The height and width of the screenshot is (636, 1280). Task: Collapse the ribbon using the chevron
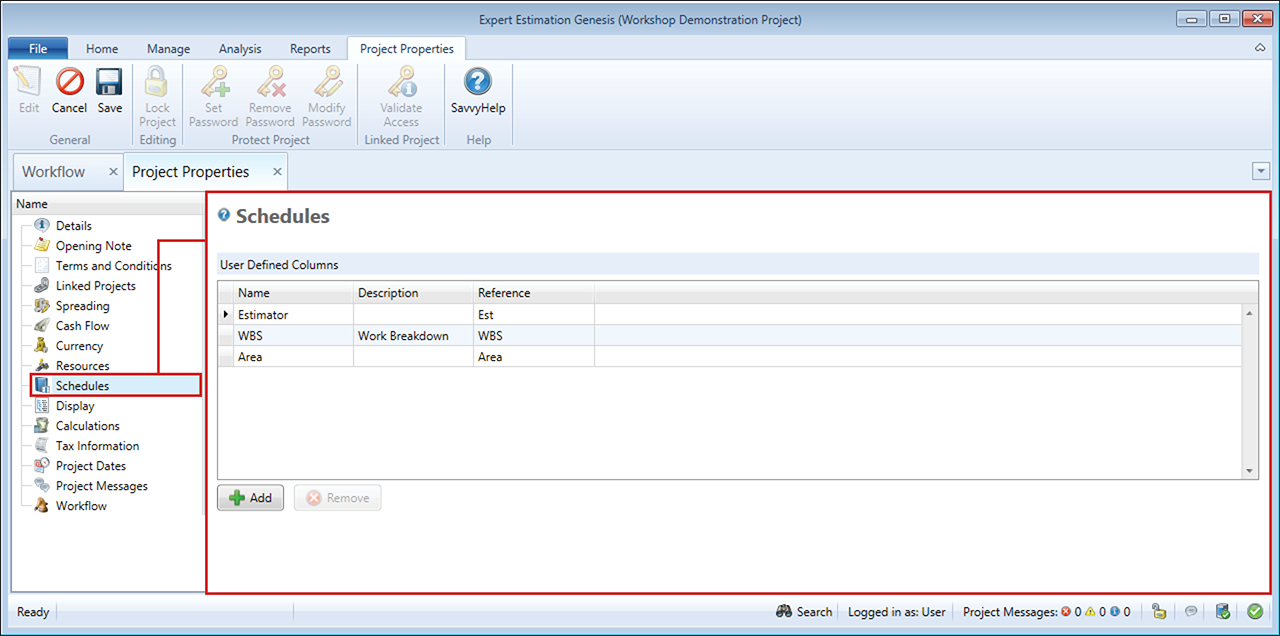1260,48
